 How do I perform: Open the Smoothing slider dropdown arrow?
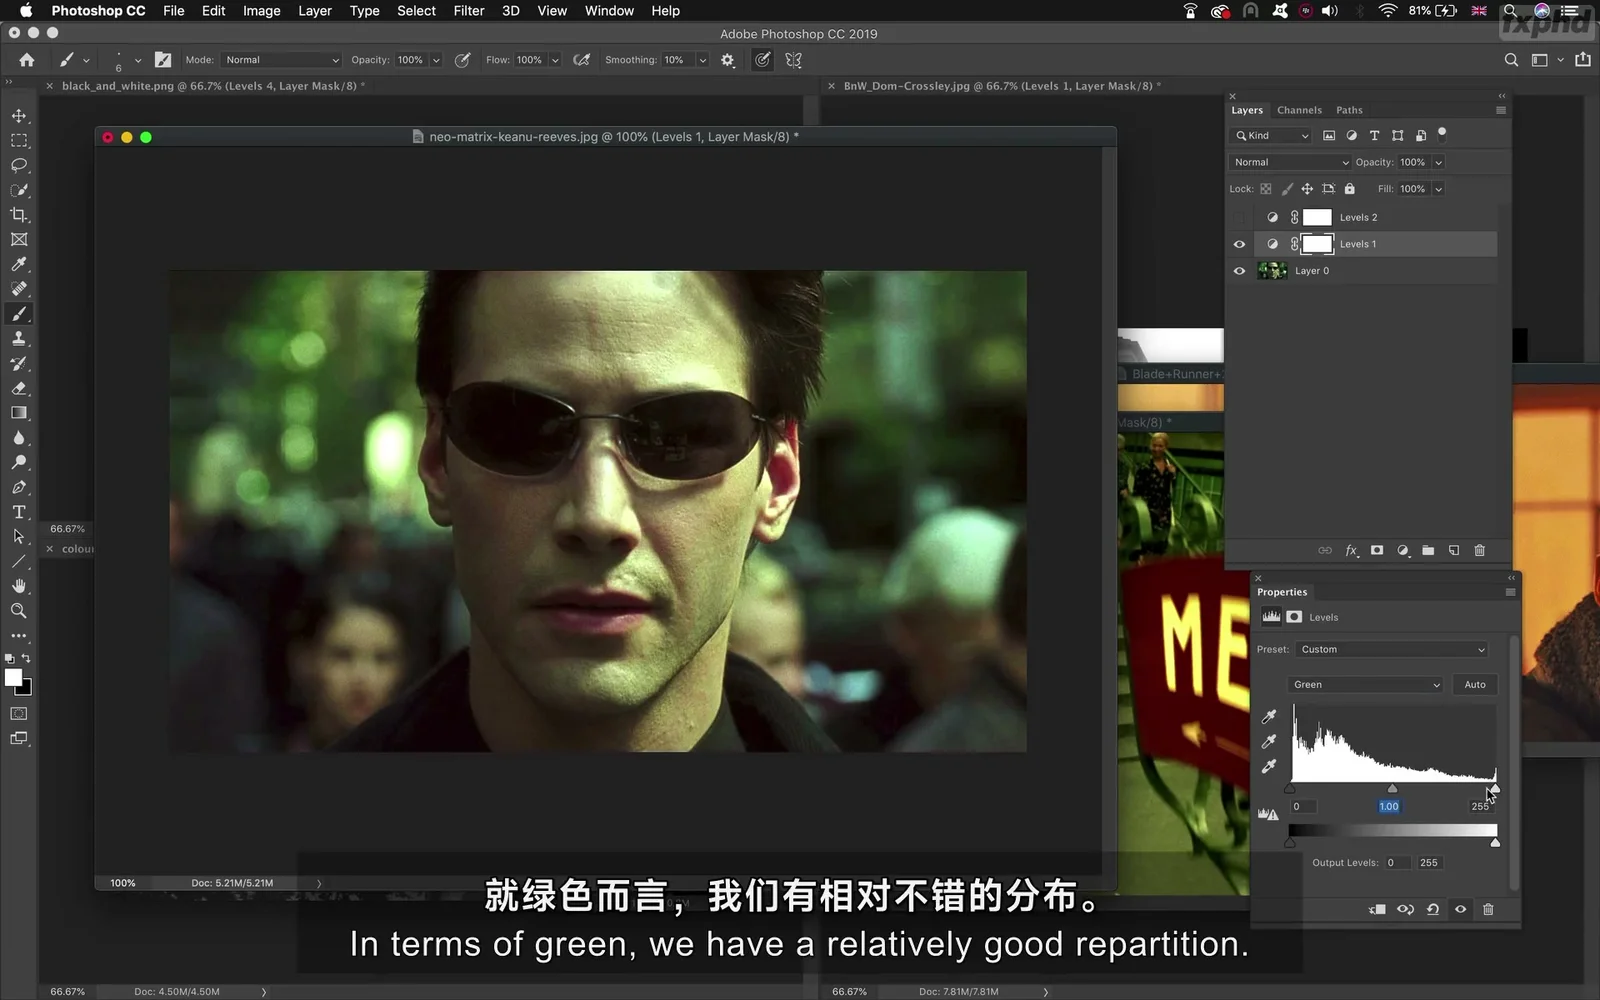tap(702, 60)
